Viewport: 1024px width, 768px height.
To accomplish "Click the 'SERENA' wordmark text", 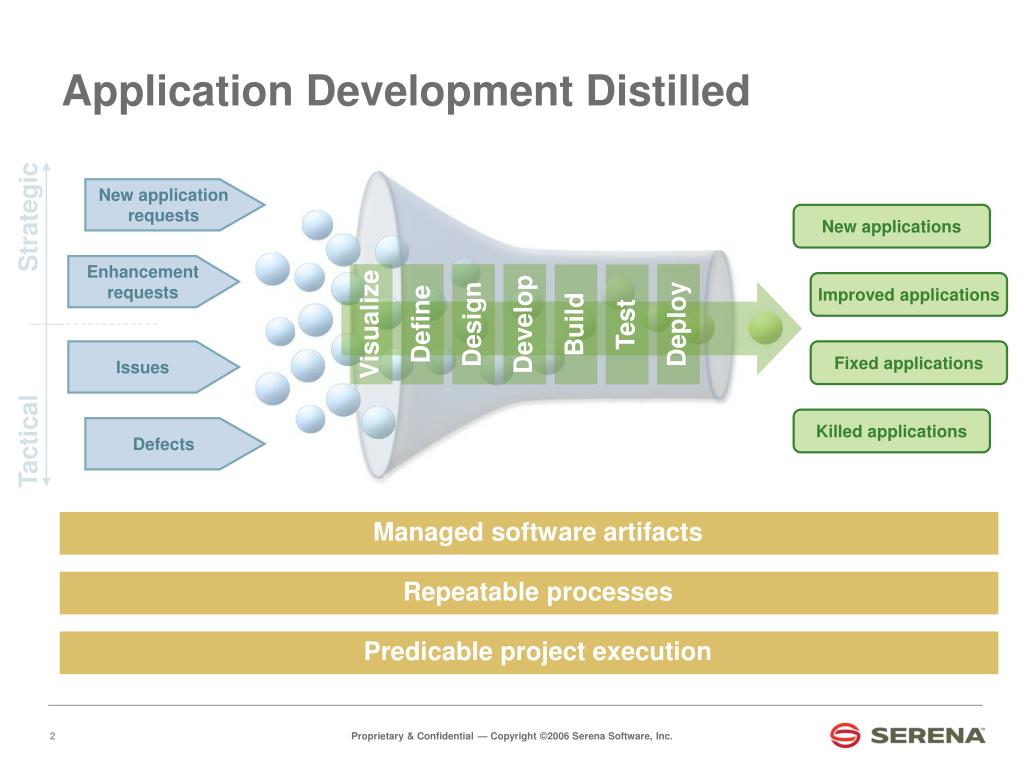I will tap(928, 736).
